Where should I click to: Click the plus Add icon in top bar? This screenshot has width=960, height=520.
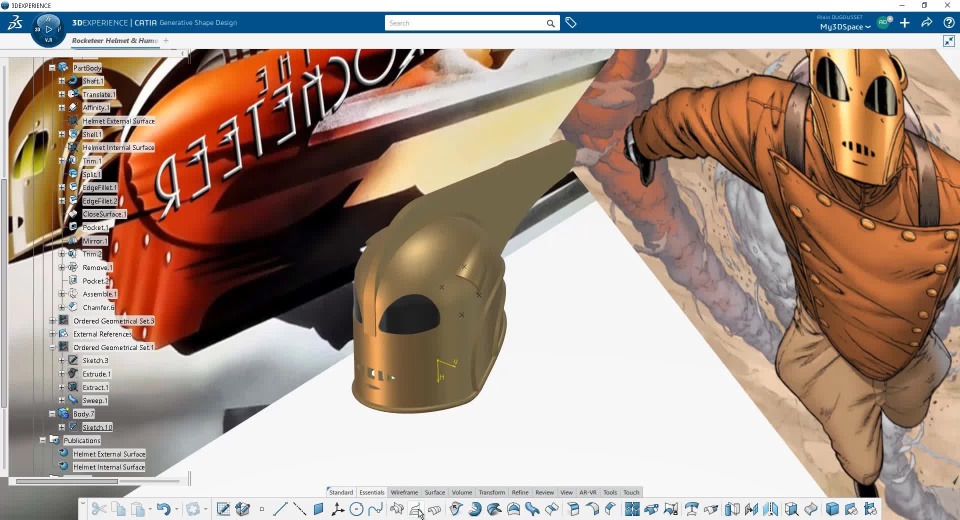905,23
